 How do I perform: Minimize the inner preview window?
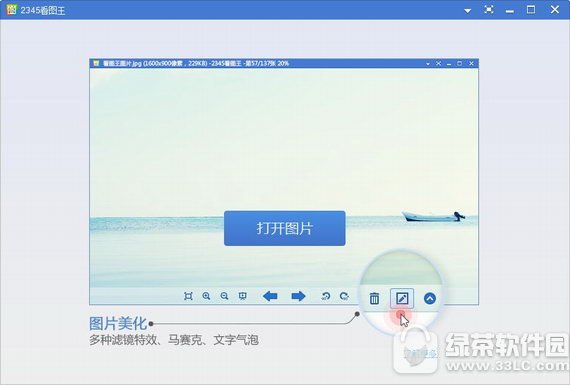449,64
